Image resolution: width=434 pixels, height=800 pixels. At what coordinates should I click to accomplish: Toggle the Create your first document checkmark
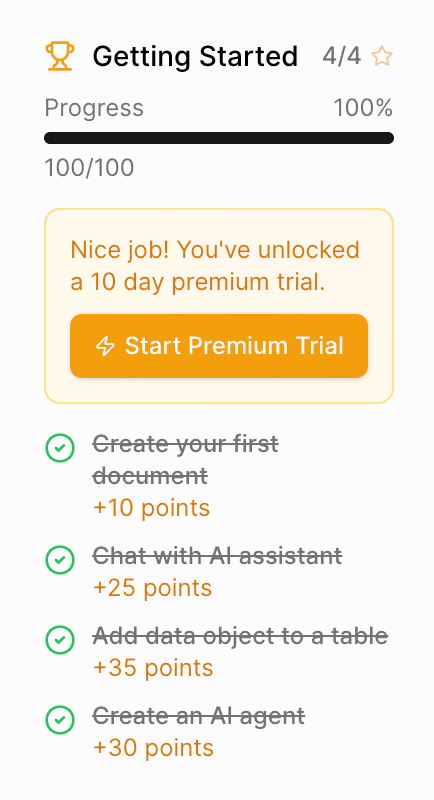(x=60, y=448)
